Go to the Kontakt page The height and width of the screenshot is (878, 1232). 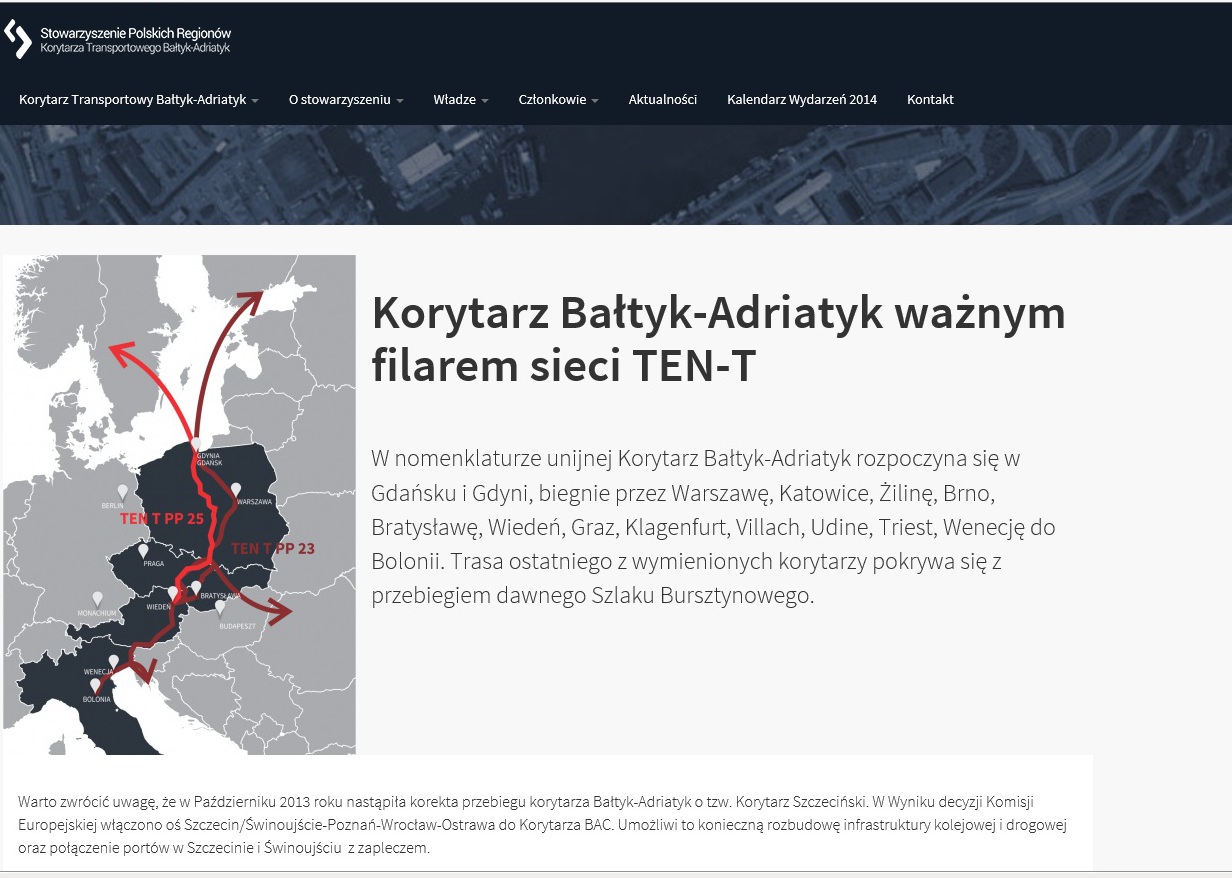930,100
